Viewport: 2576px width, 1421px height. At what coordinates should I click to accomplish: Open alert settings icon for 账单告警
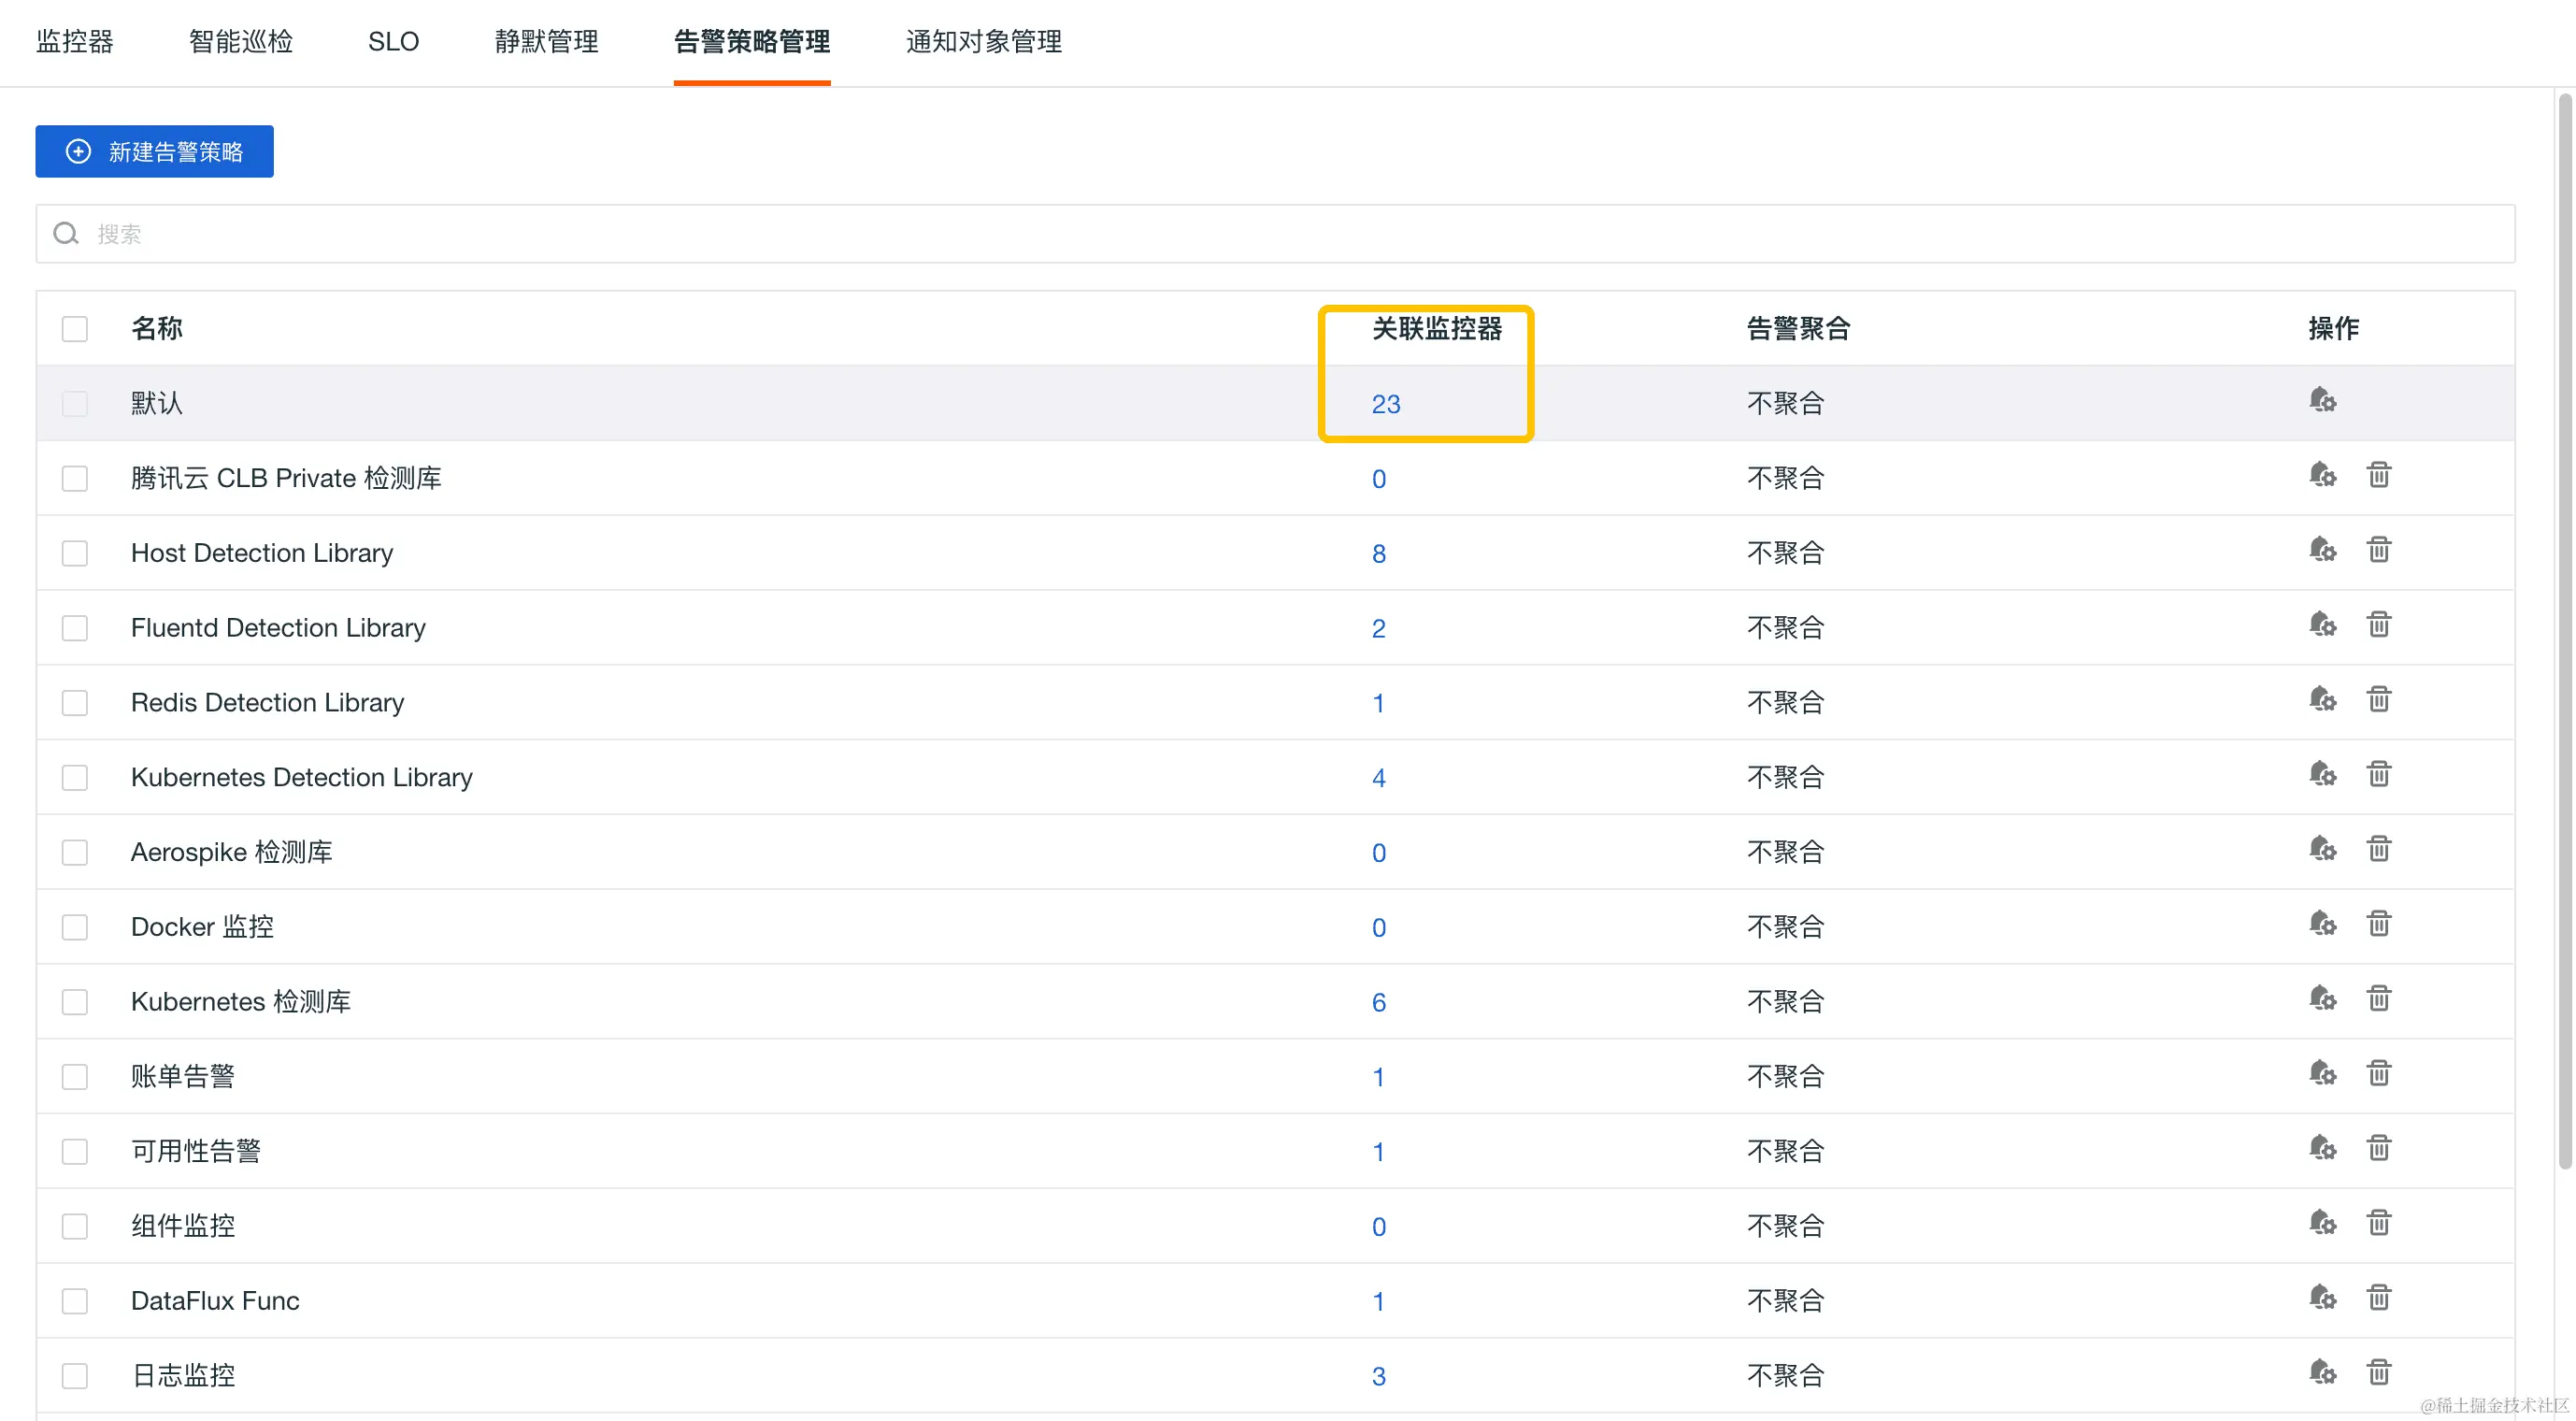2322,1074
